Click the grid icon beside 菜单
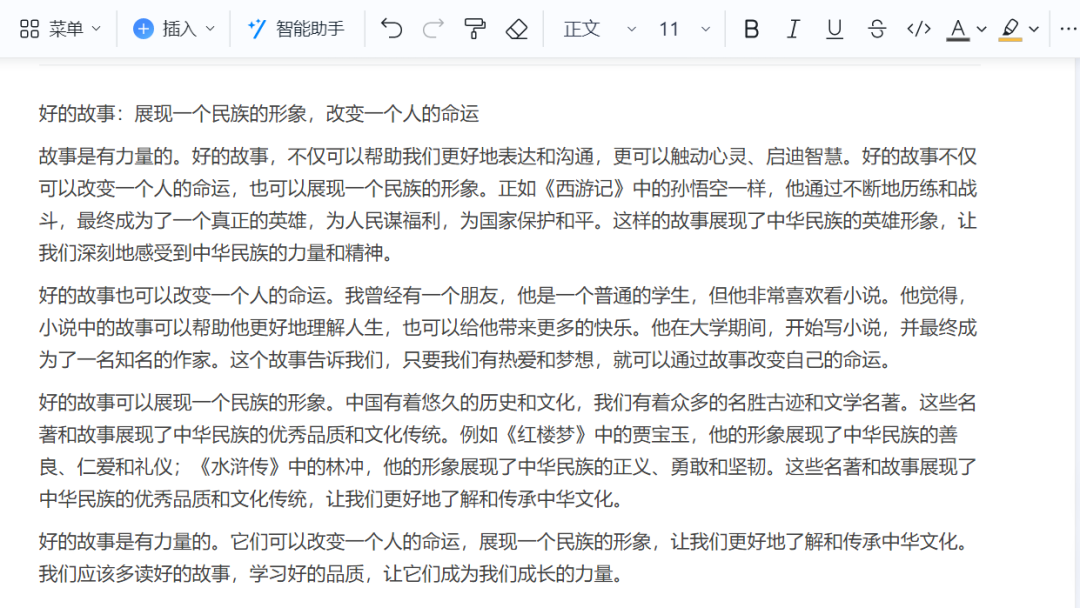This screenshot has width=1080, height=608. [29, 29]
